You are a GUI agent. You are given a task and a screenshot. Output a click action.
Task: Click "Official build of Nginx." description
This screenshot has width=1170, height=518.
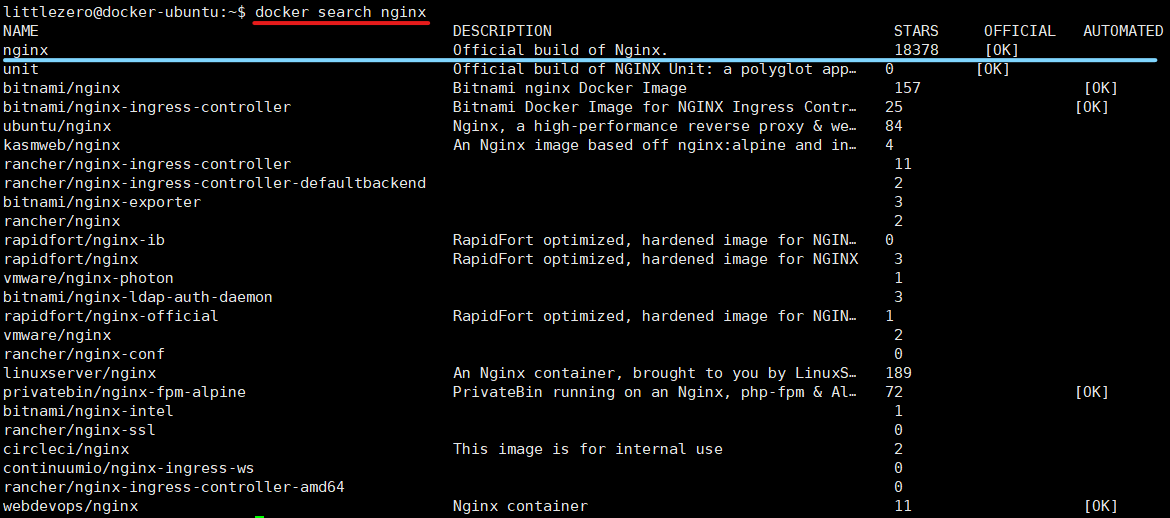click(x=560, y=50)
